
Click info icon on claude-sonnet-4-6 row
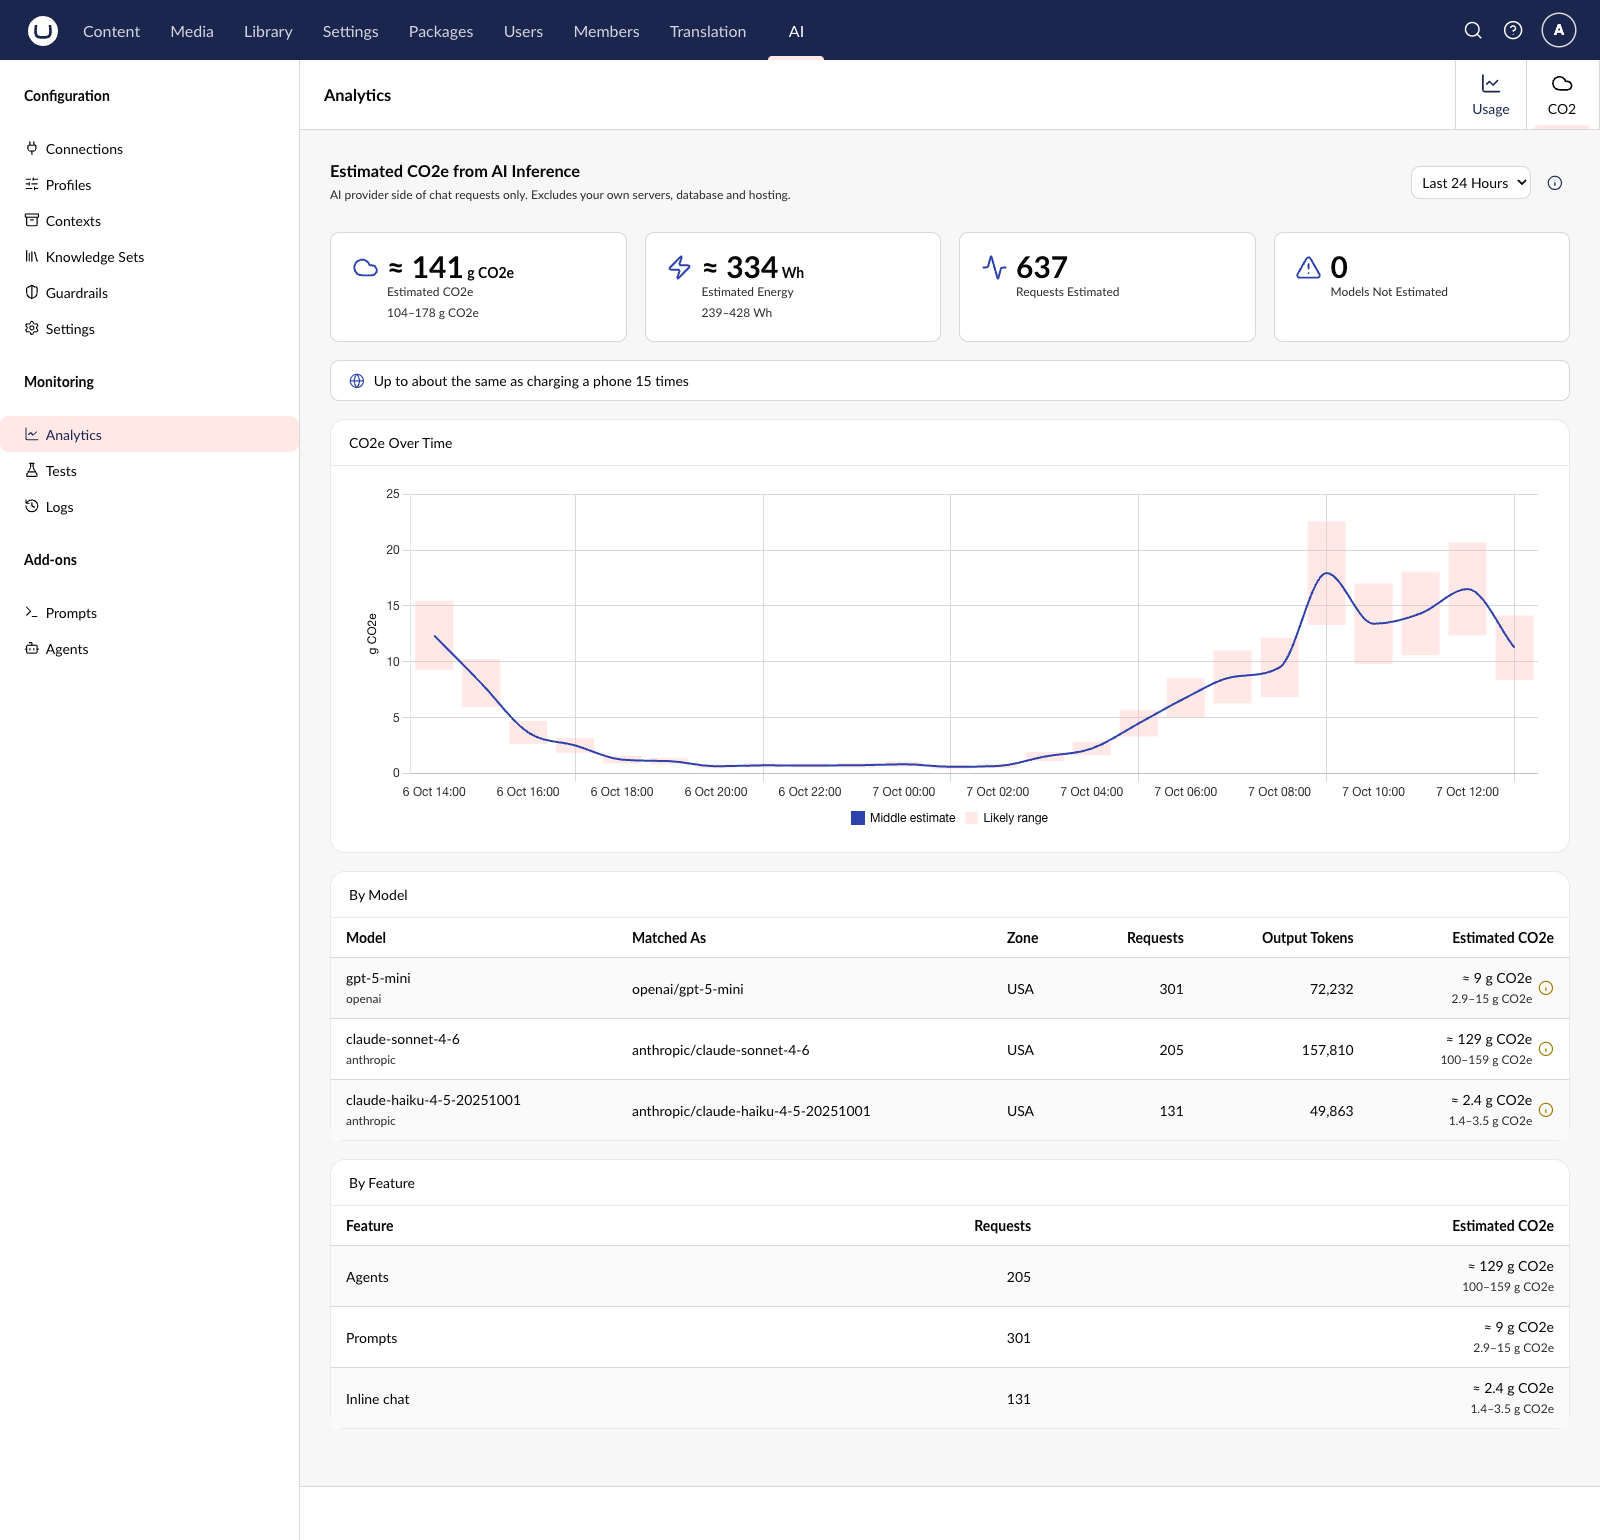1546,1049
